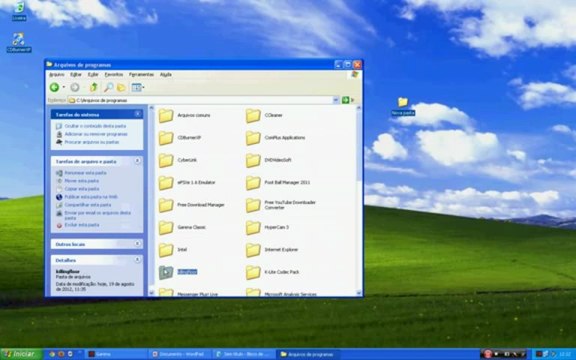This screenshot has height=360, width=576.
Task: Select Free YouTube Downloader Converter folder icon
Action: click(x=253, y=205)
